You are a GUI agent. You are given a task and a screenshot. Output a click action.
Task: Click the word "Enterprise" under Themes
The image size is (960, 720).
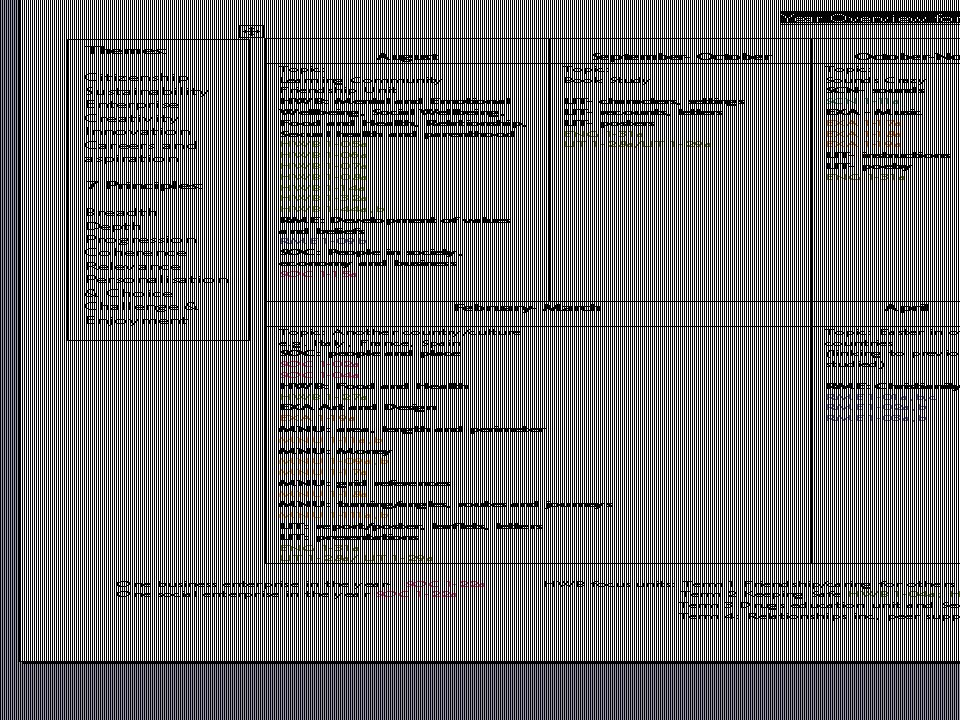132,105
